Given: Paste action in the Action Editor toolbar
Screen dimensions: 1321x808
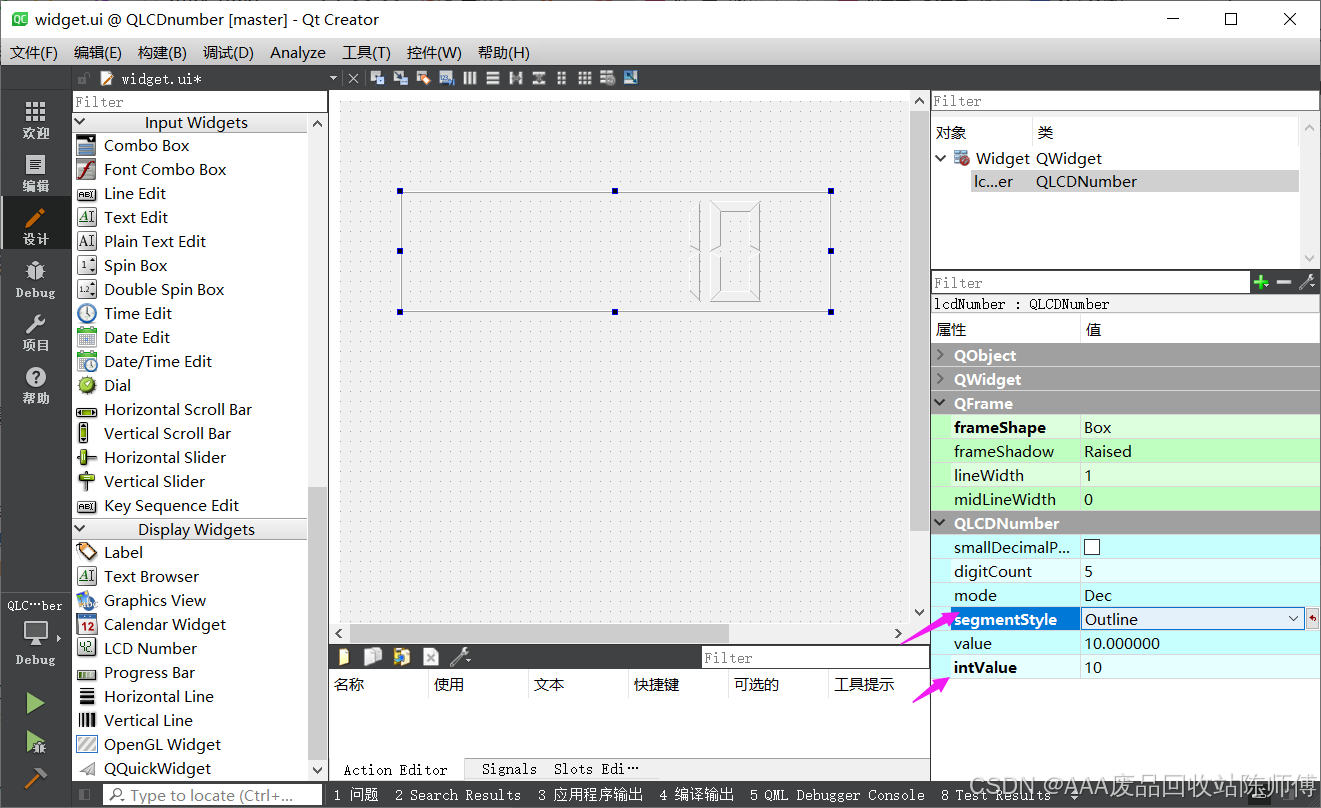Looking at the screenshot, I should pyautogui.click(x=402, y=657).
